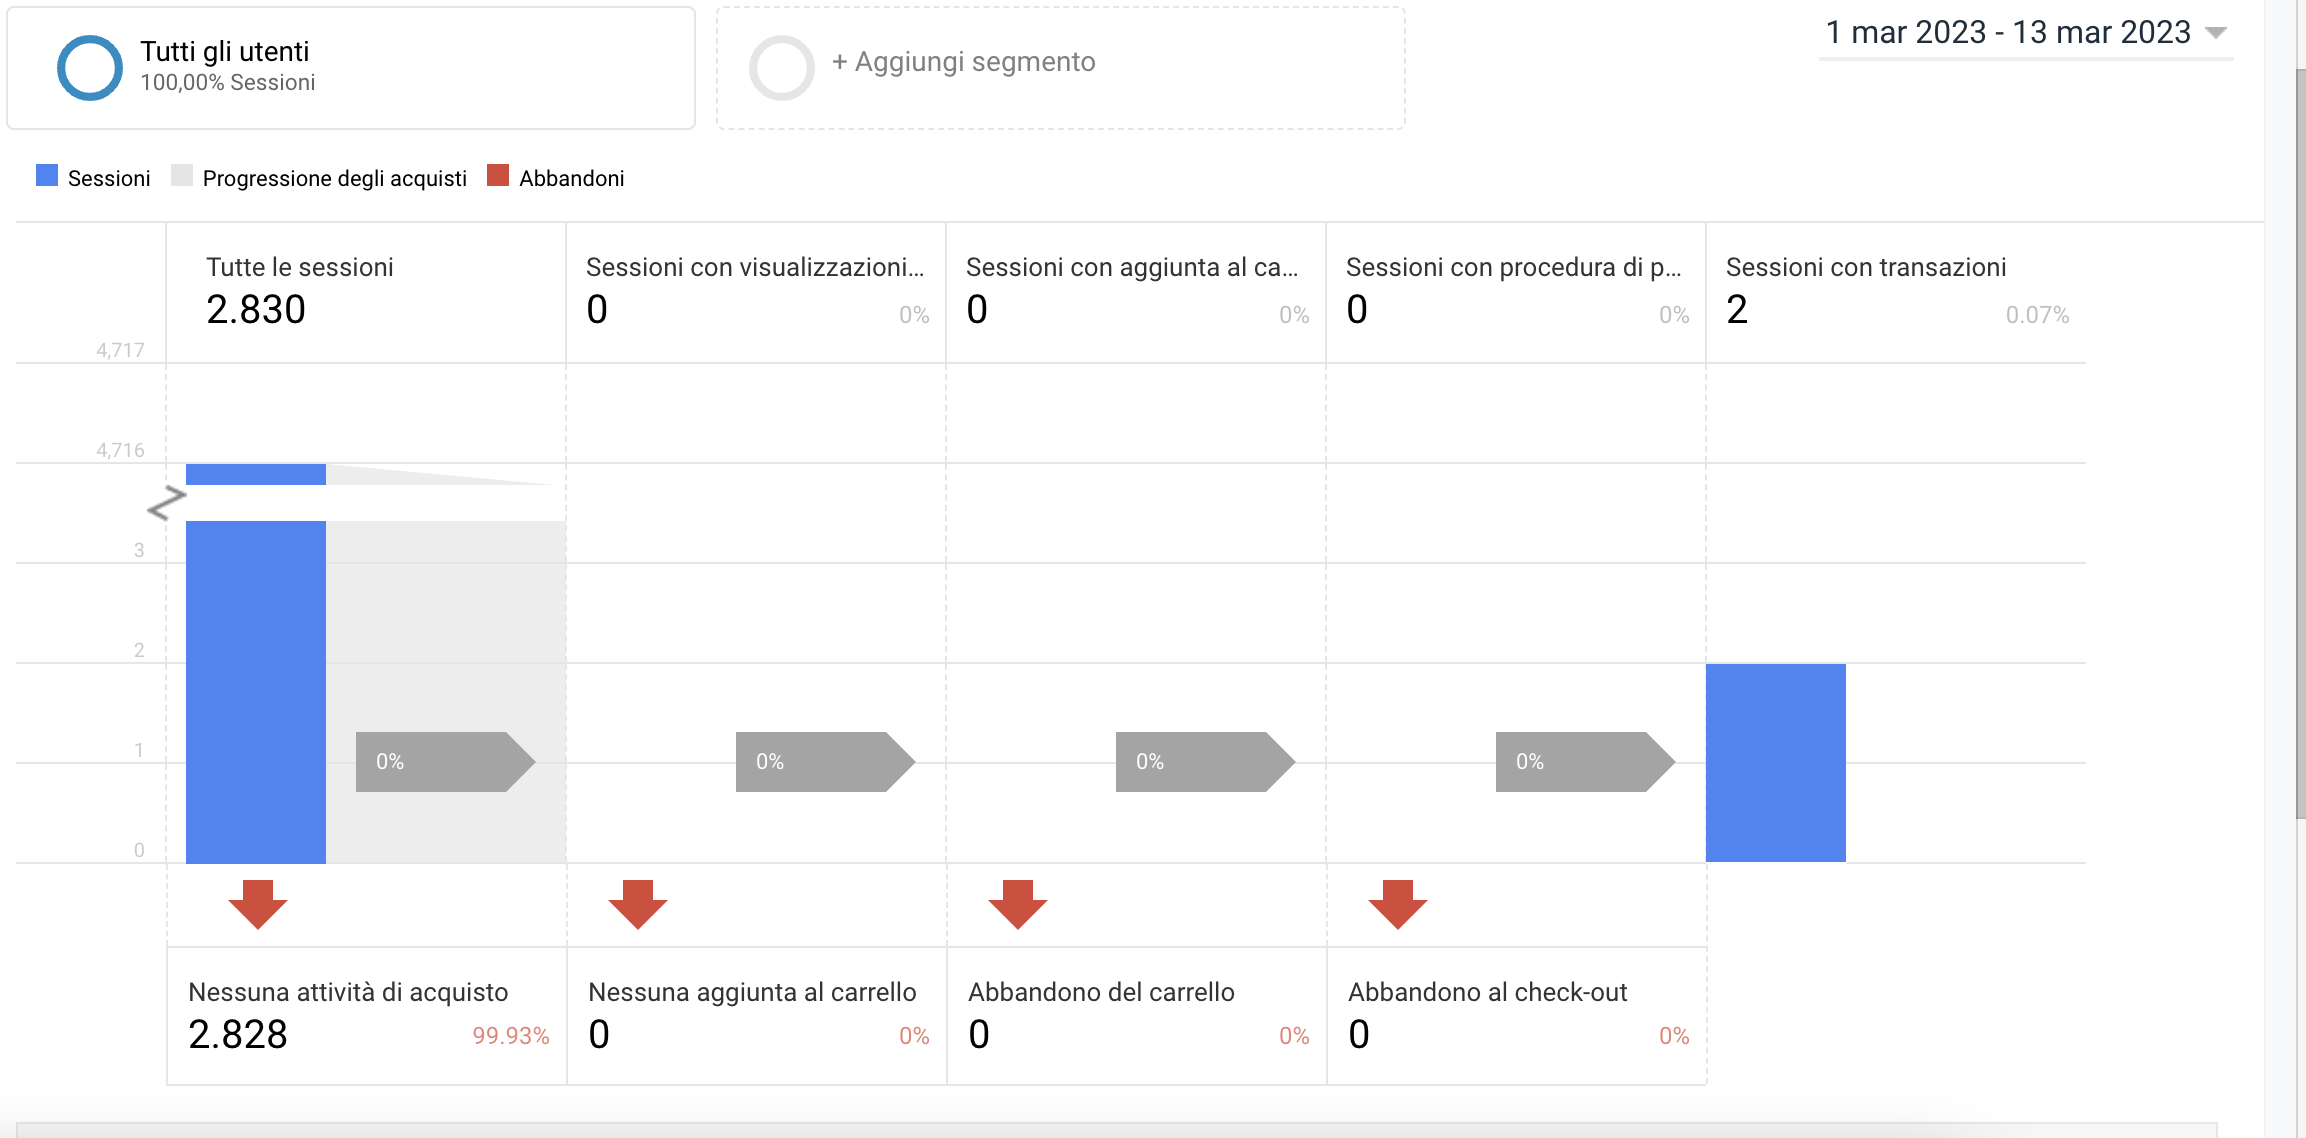
Task: Click the blue bar under Tutte le sessioni
Action: (x=256, y=690)
